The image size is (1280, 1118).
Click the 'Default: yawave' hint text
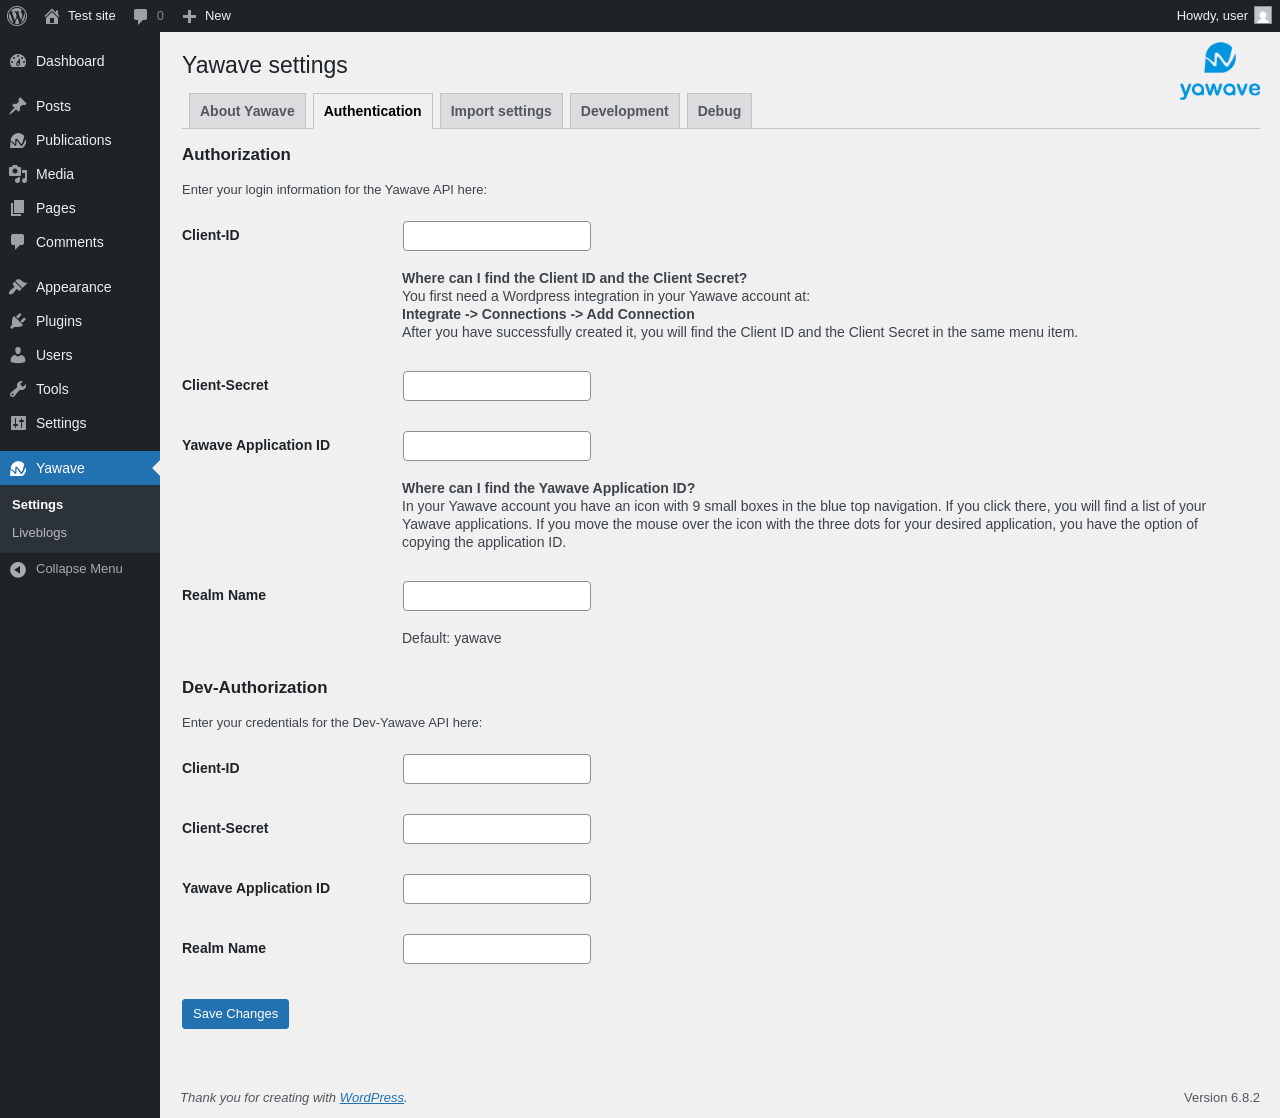452,638
